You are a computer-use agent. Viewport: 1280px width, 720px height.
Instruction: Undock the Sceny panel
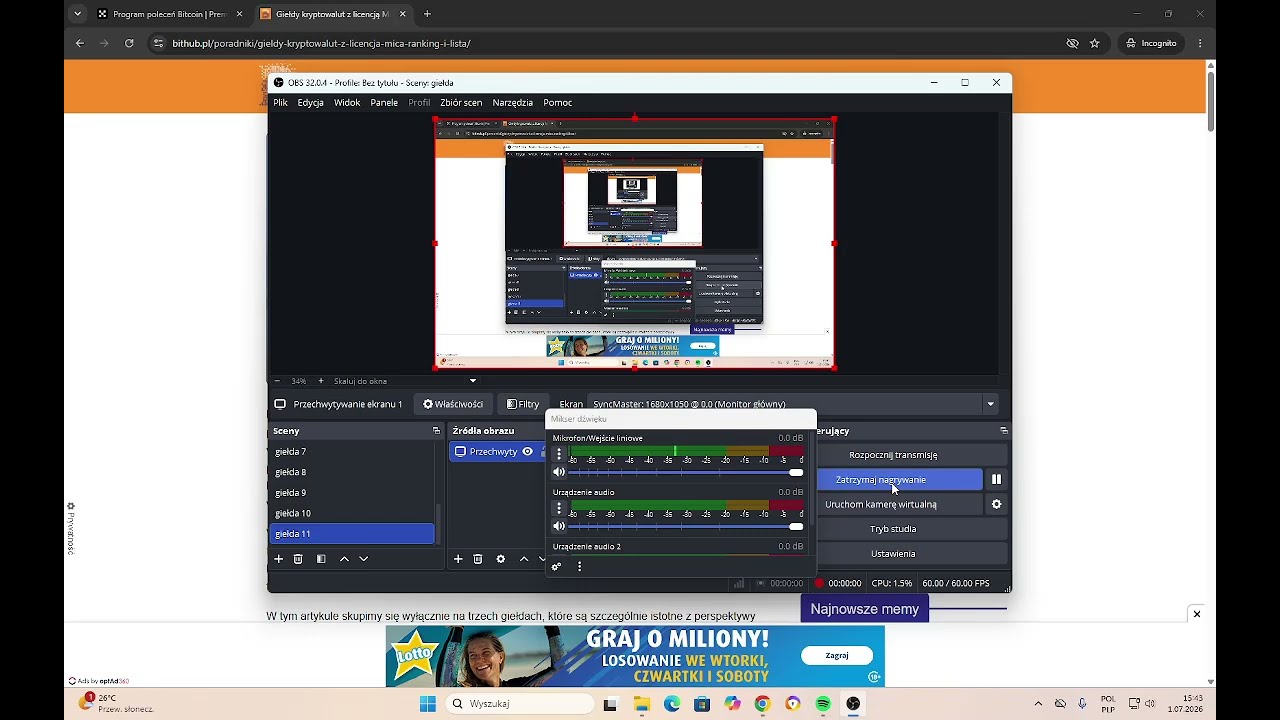436,431
